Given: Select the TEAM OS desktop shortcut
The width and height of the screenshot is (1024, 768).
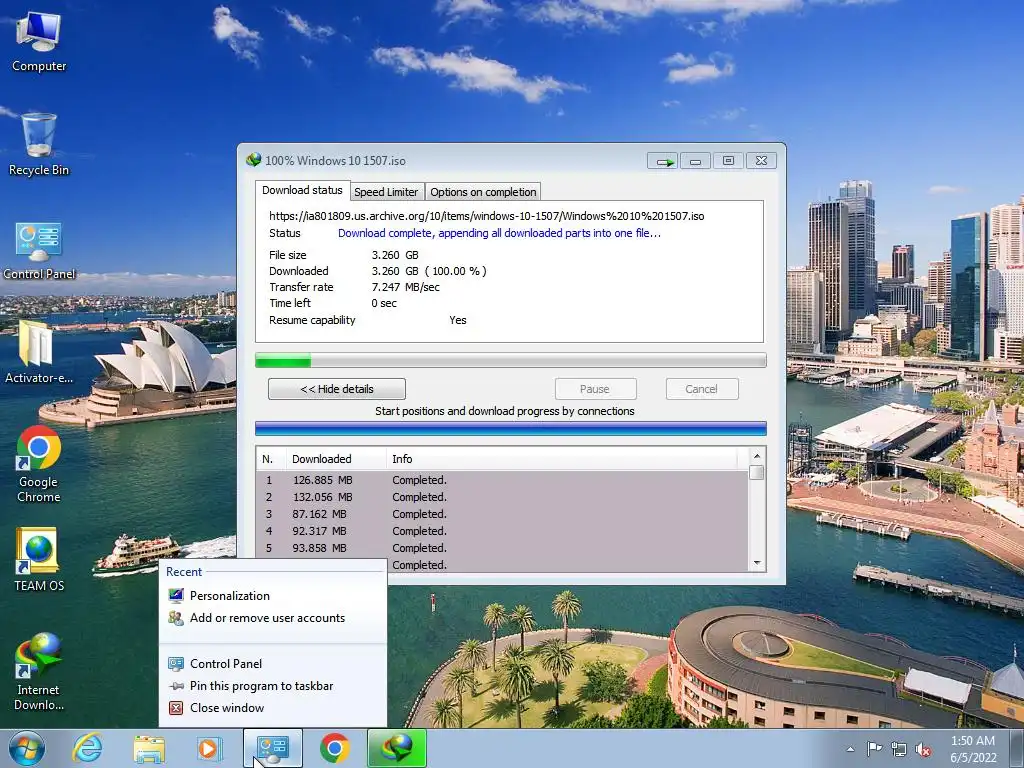Looking at the screenshot, I should (x=39, y=559).
